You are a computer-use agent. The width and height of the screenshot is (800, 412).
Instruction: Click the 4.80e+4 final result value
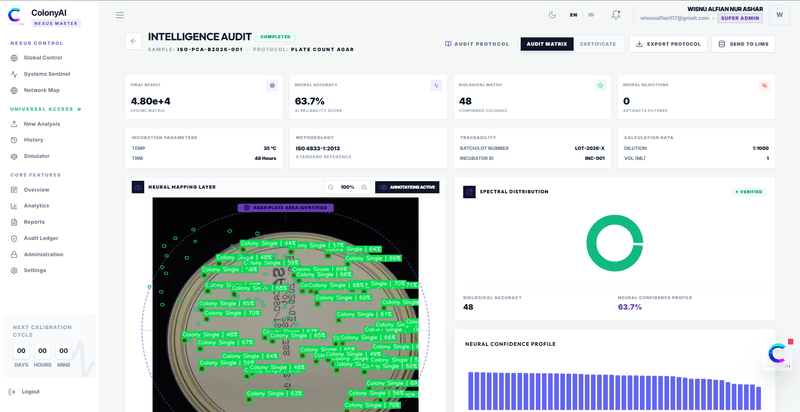[x=151, y=101]
